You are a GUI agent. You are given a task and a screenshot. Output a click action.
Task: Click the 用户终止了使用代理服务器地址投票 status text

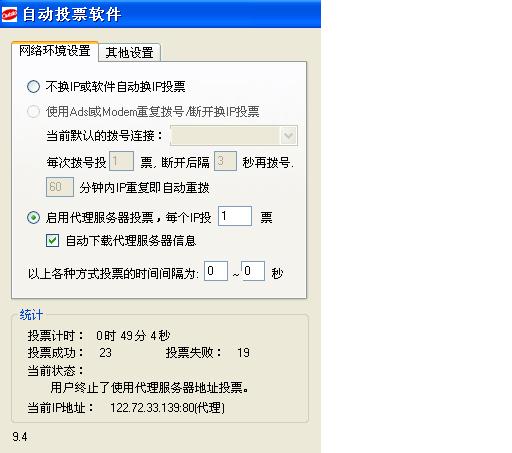coord(149,388)
